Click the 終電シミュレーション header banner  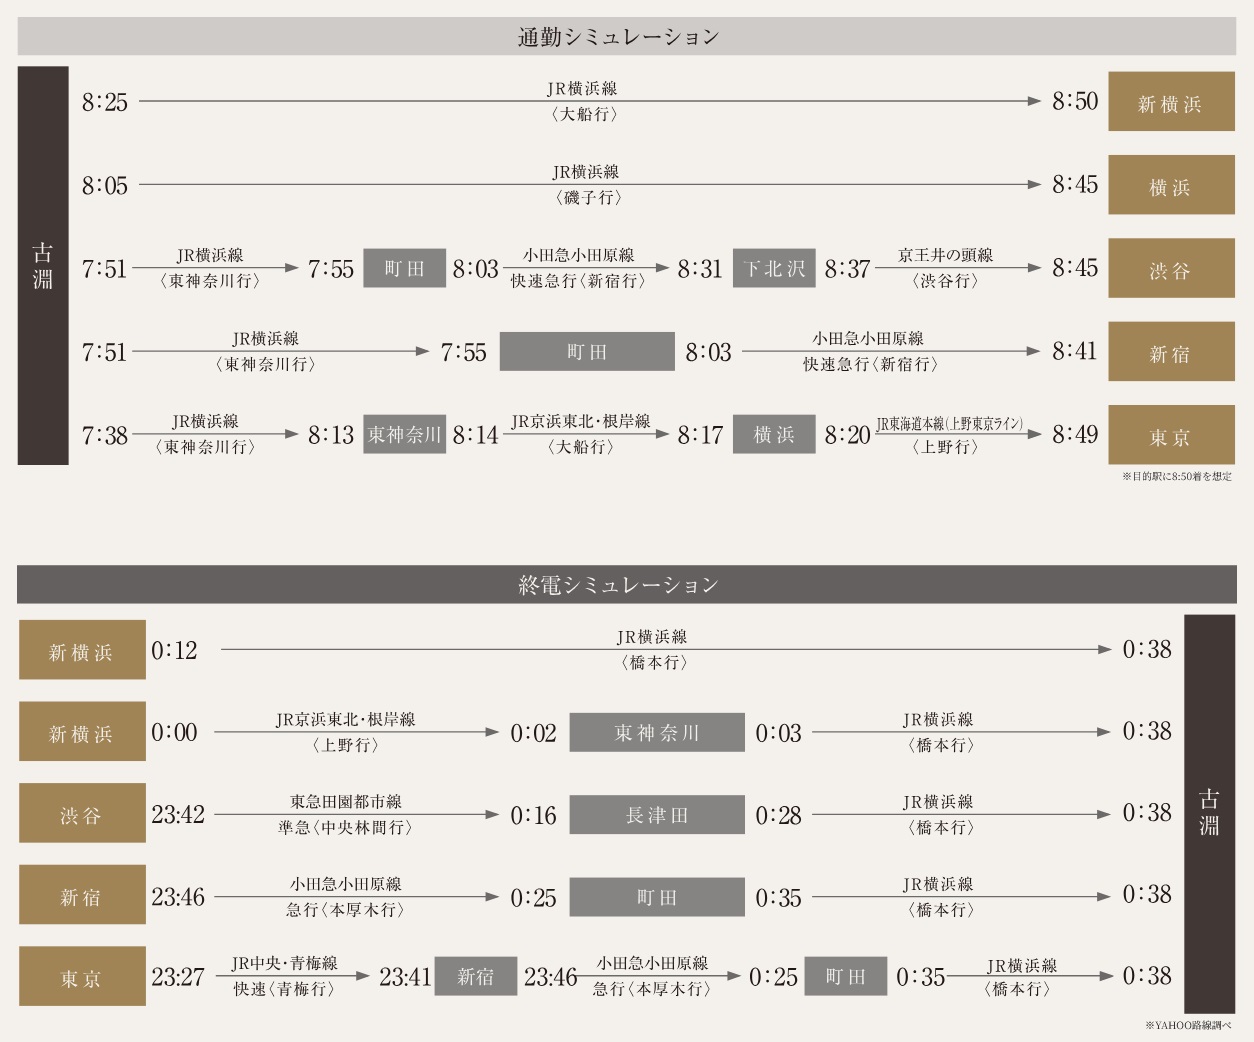(x=627, y=585)
